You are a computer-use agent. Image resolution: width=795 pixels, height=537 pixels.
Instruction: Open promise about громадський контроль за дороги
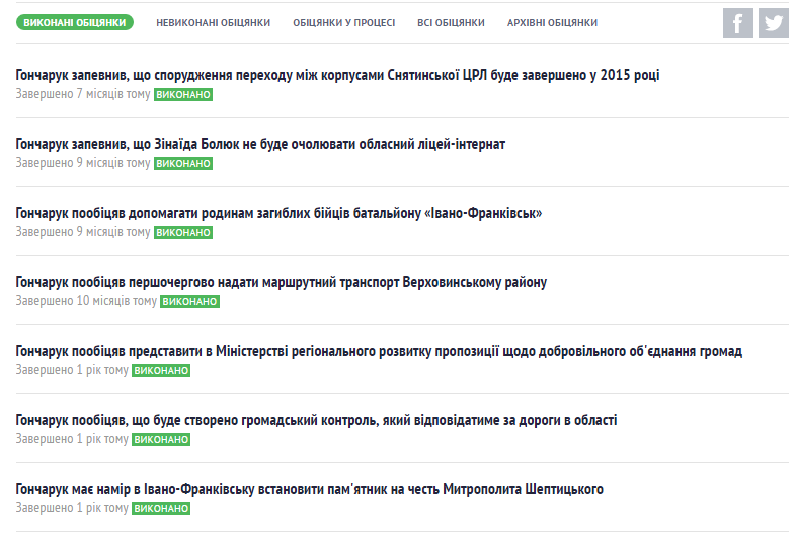316,420
